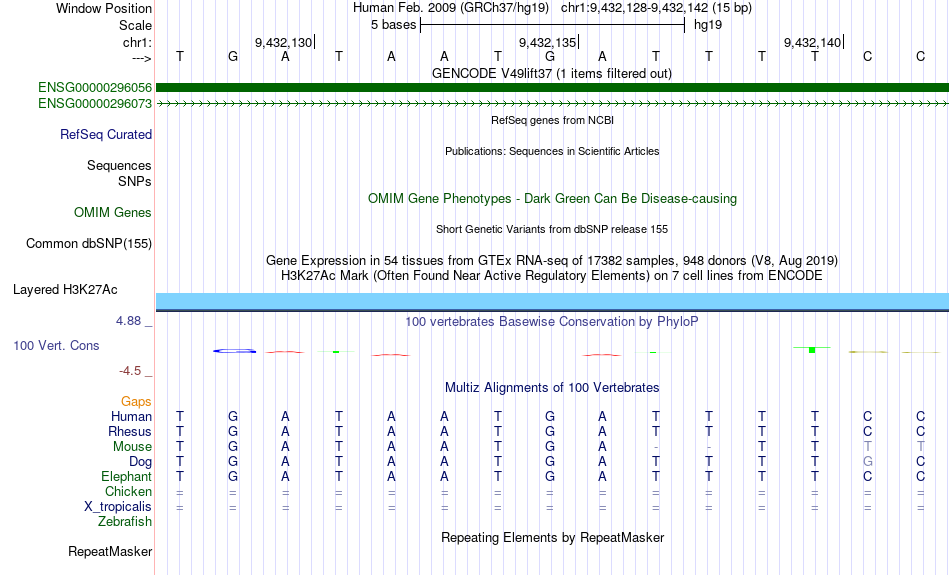Click the orange Gaps row label
Viewport: 950px width, 575px height.
coord(136,402)
